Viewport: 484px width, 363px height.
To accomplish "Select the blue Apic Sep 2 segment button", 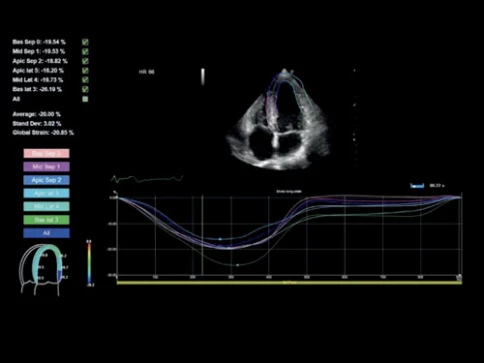I will 47,180.
